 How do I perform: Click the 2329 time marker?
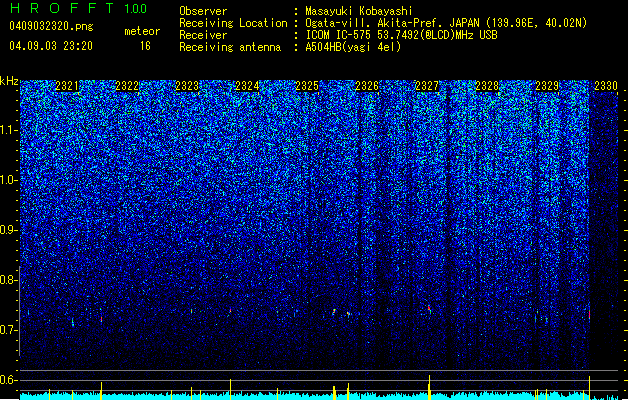coord(547,86)
